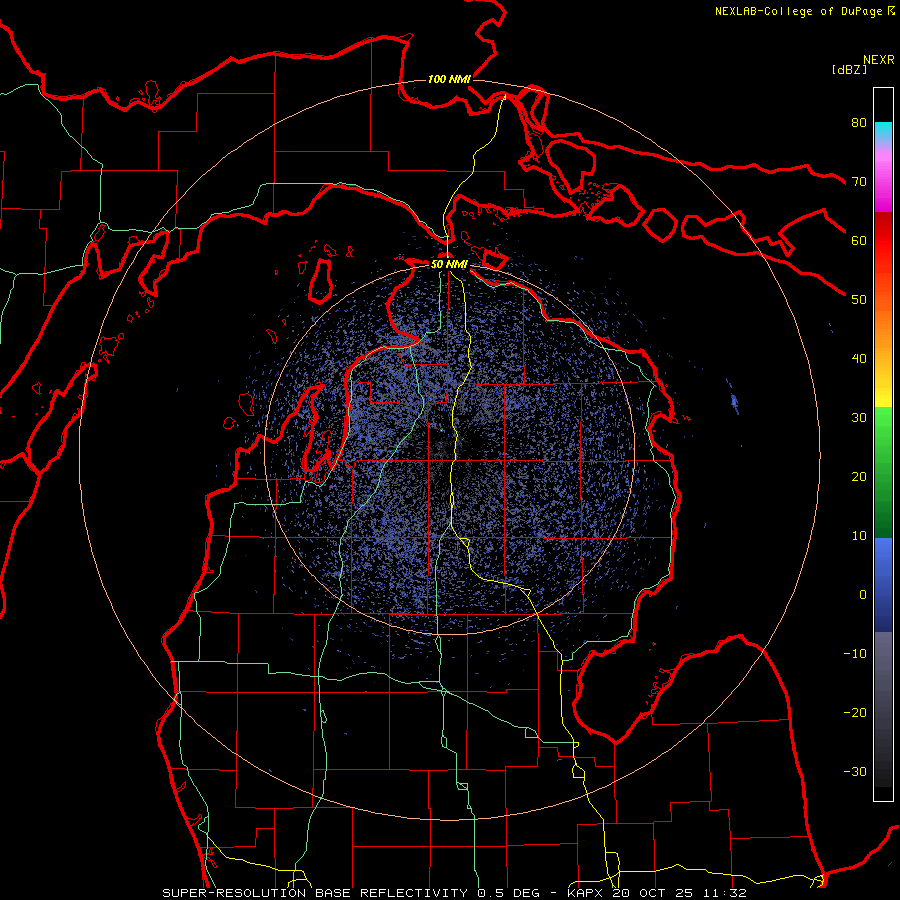Click the 0 dBZ scale value
Screen dimensions: 900x900
click(x=863, y=595)
